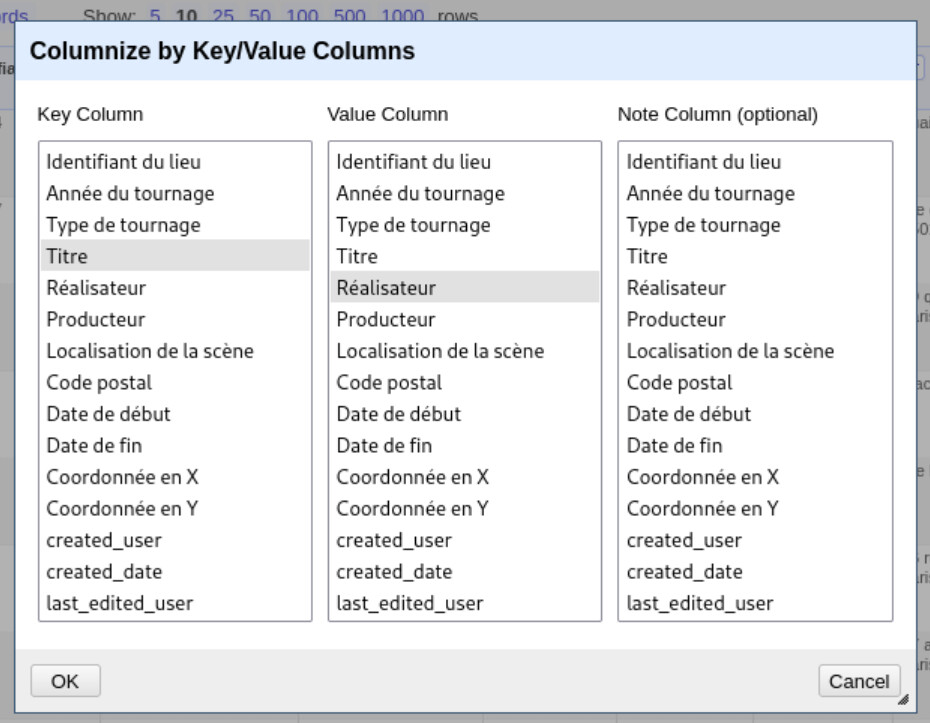Choose Type de tournage in Key Column
930x723 pixels.
point(123,225)
